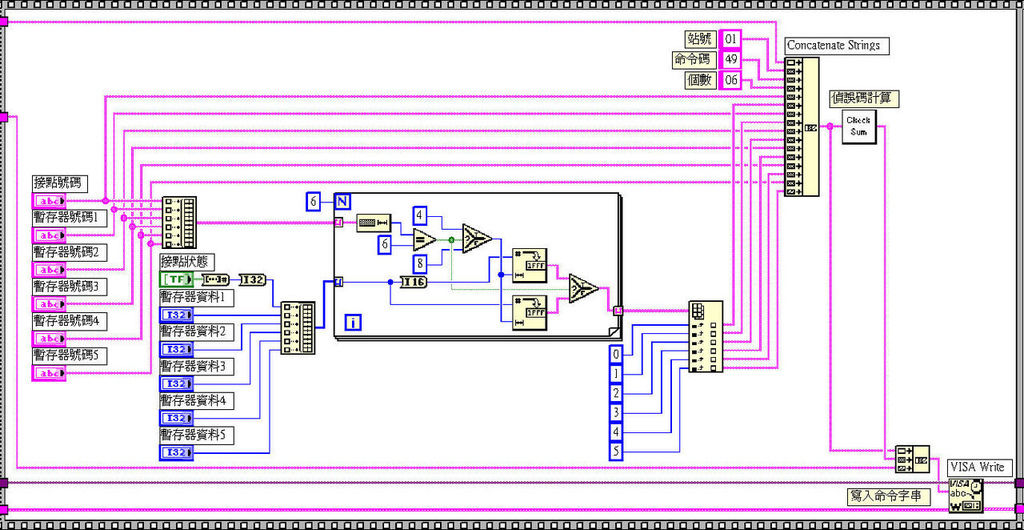Click the pink string input tunnel on the loop
1024x530 pixels.
(338, 223)
